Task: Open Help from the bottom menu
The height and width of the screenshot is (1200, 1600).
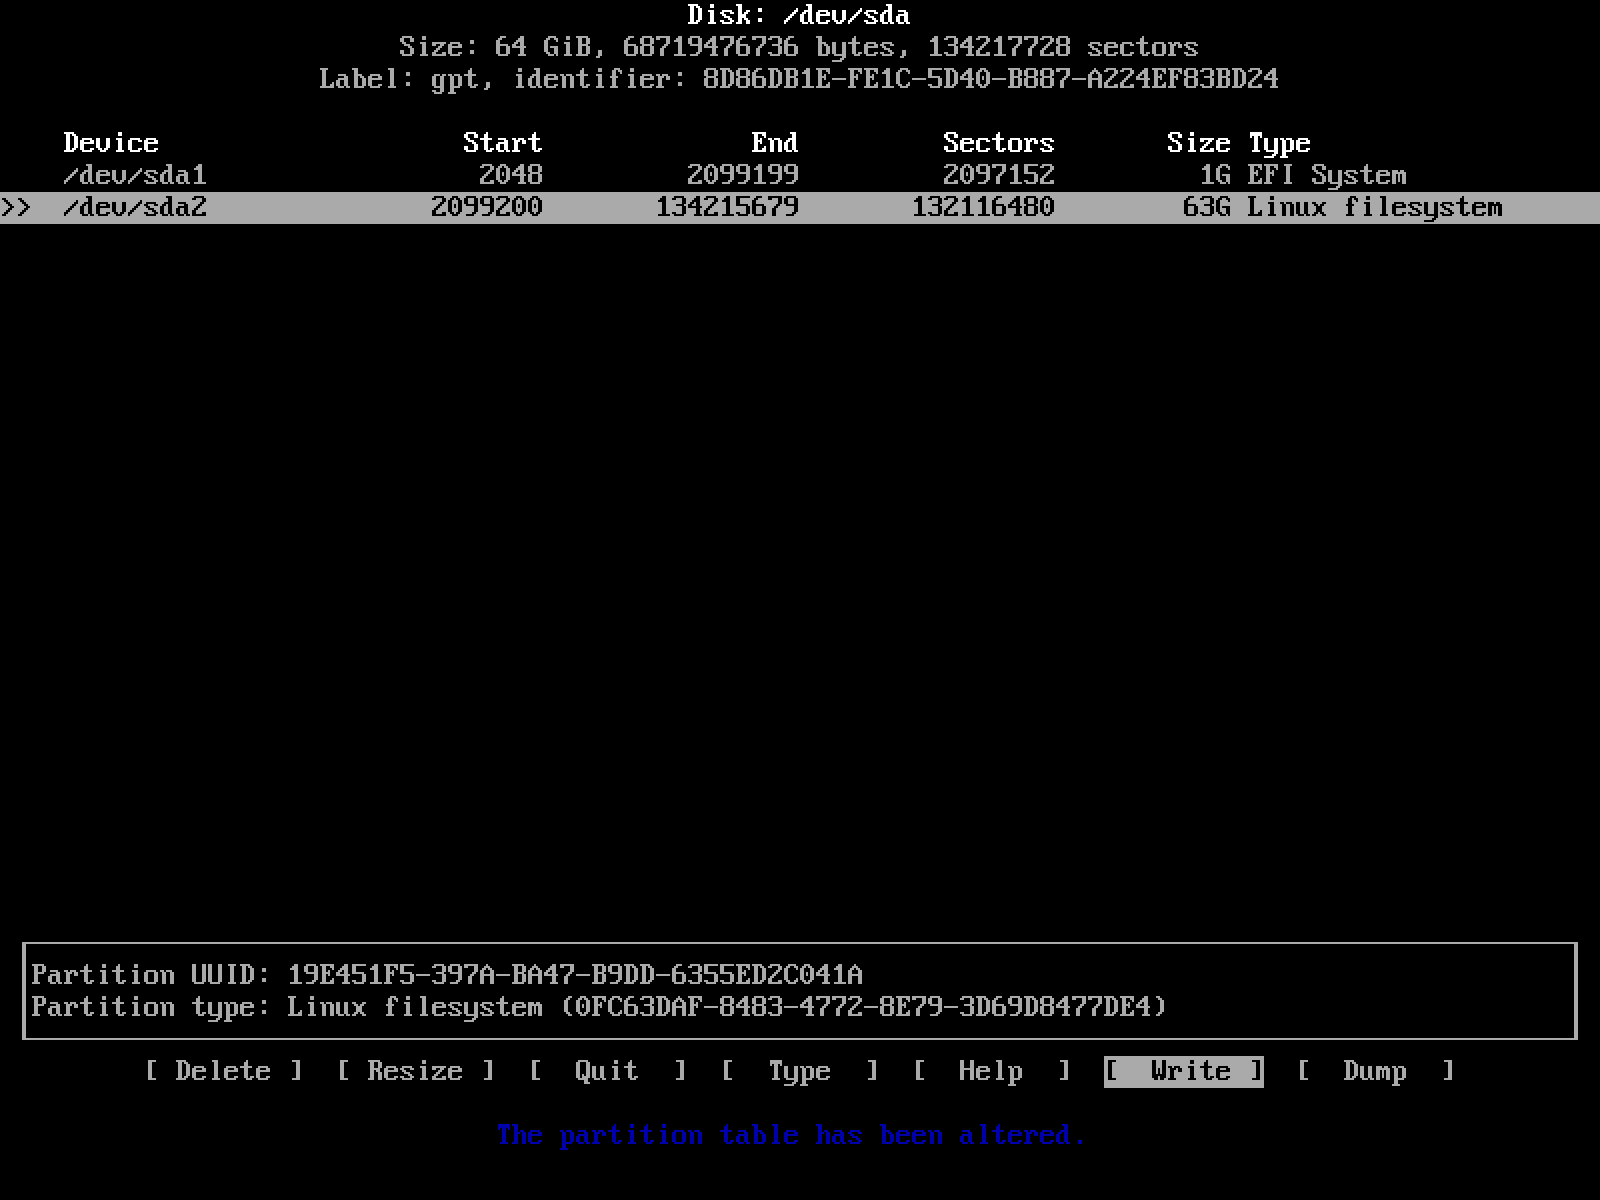Action: coord(990,1071)
